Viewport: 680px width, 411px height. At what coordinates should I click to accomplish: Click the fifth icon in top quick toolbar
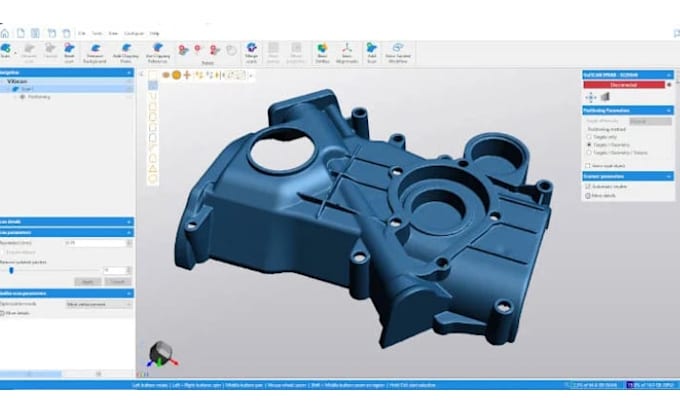[x=66, y=33]
